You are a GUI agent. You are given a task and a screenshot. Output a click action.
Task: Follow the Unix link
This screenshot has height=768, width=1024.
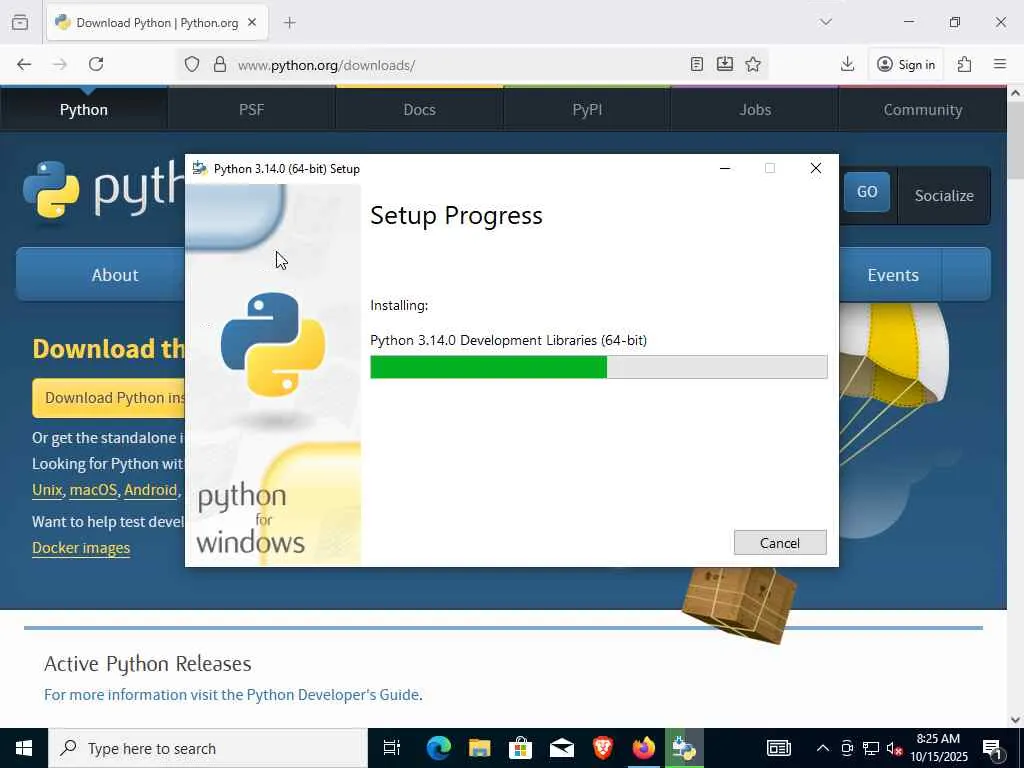[47, 490]
